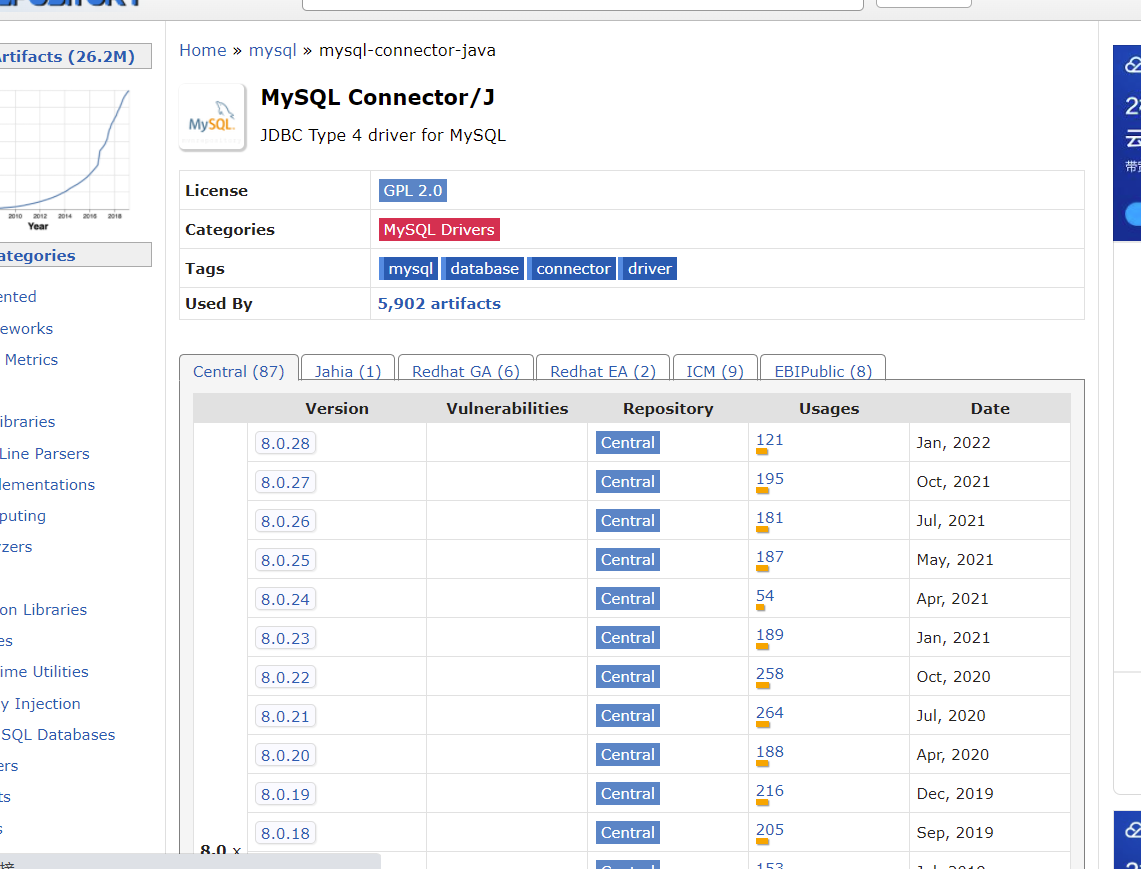Open the 187 usages link
1141x869 pixels.
(770, 557)
